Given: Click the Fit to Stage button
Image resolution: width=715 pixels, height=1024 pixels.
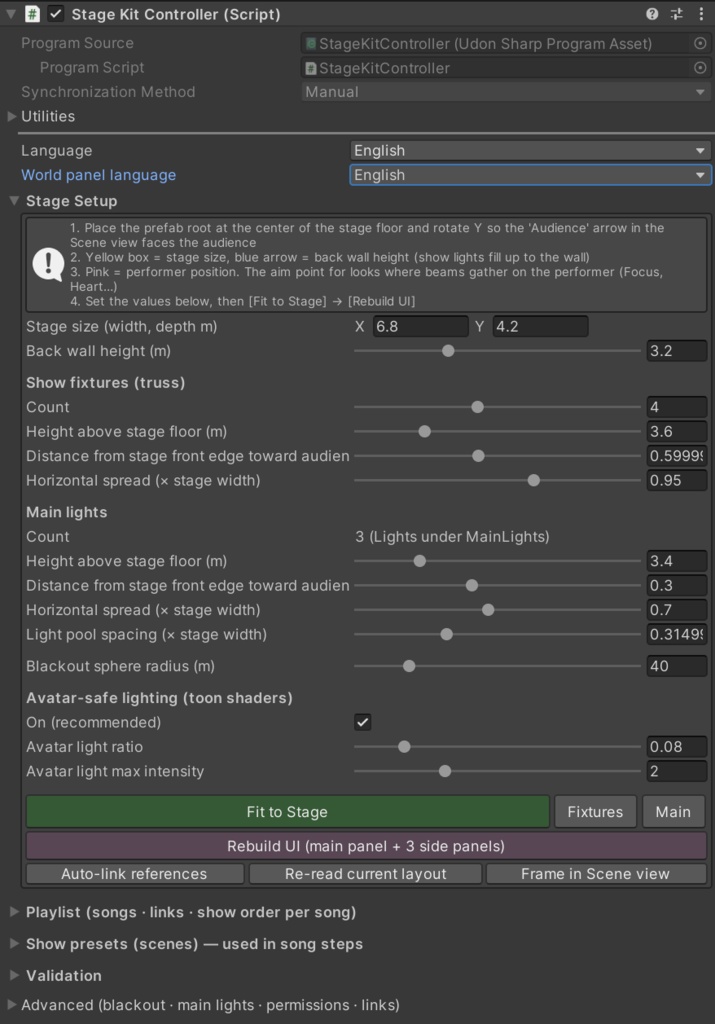Looking at the screenshot, I should pyautogui.click(x=287, y=812).
